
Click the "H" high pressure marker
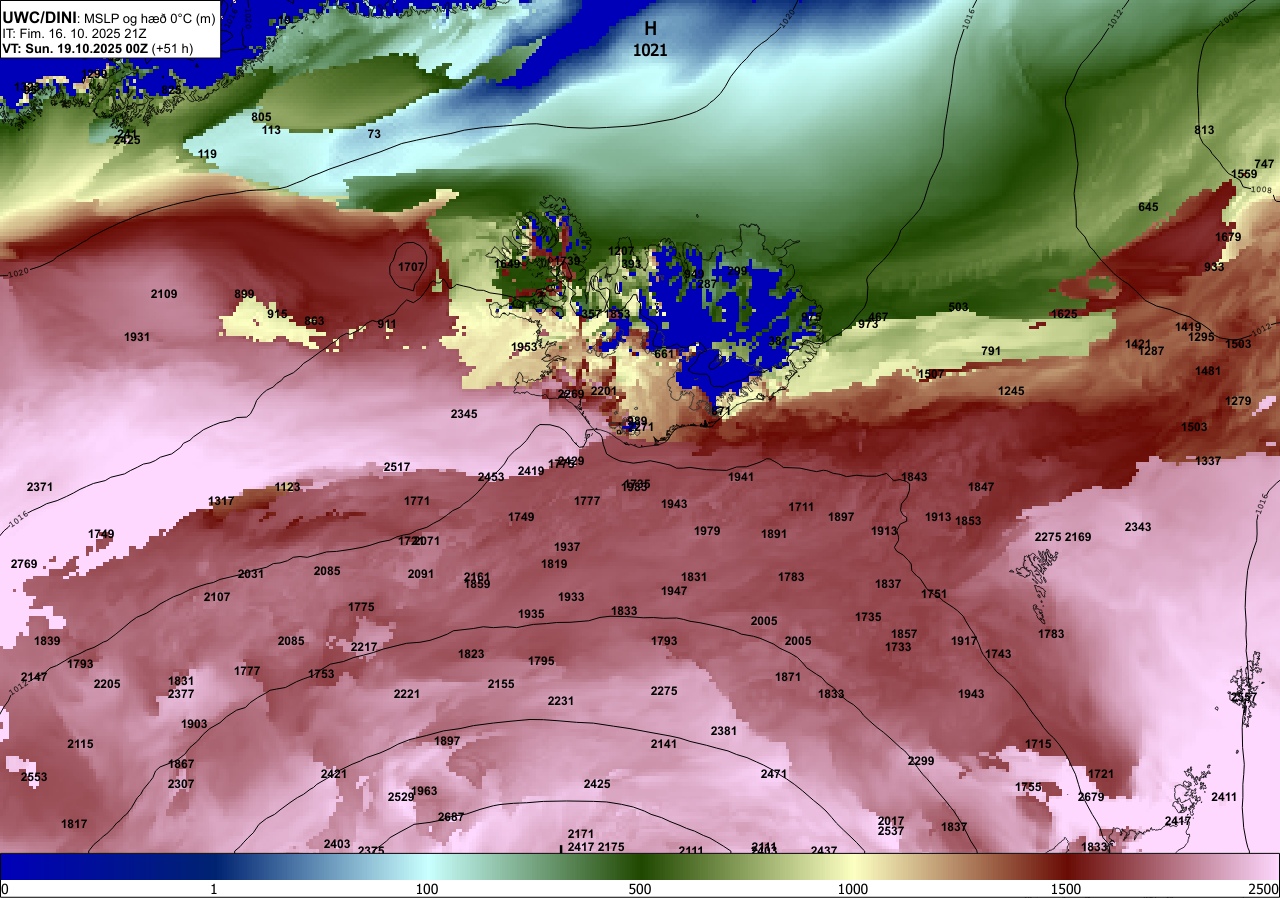click(x=650, y=29)
